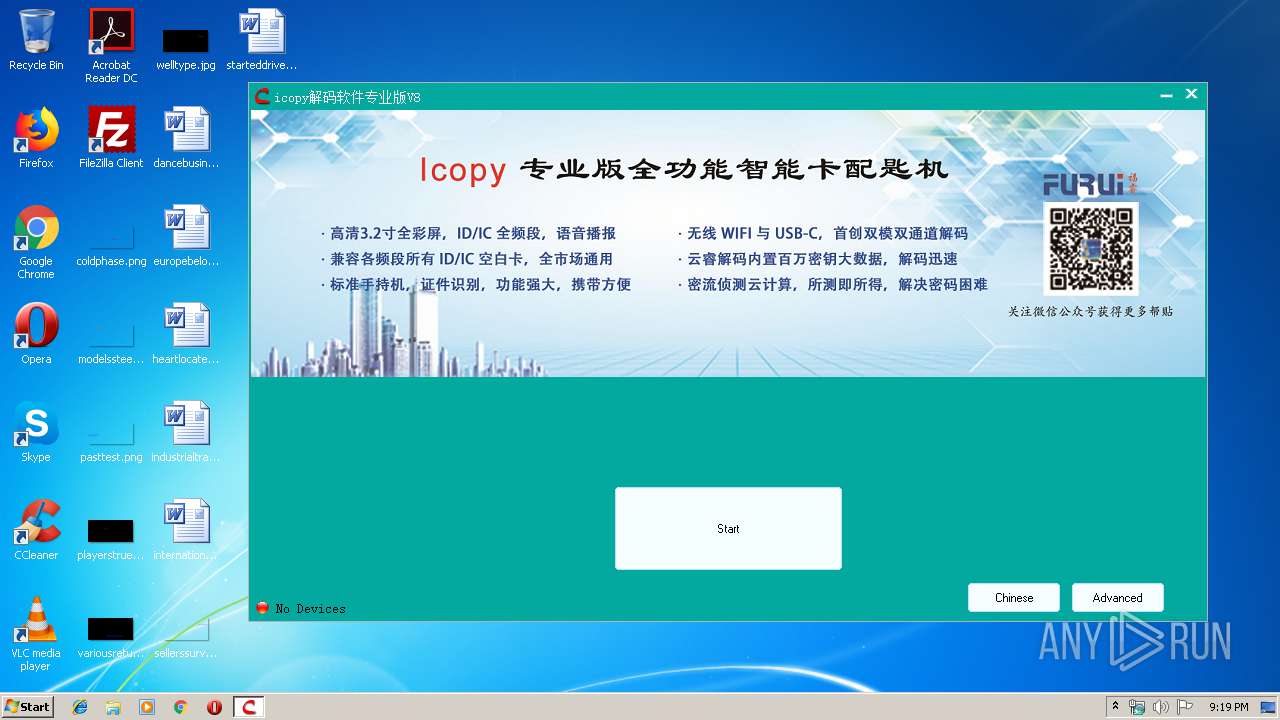This screenshot has height=720, width=1280.
Task: Click the FURUI brand logo
Action: 1090,184
